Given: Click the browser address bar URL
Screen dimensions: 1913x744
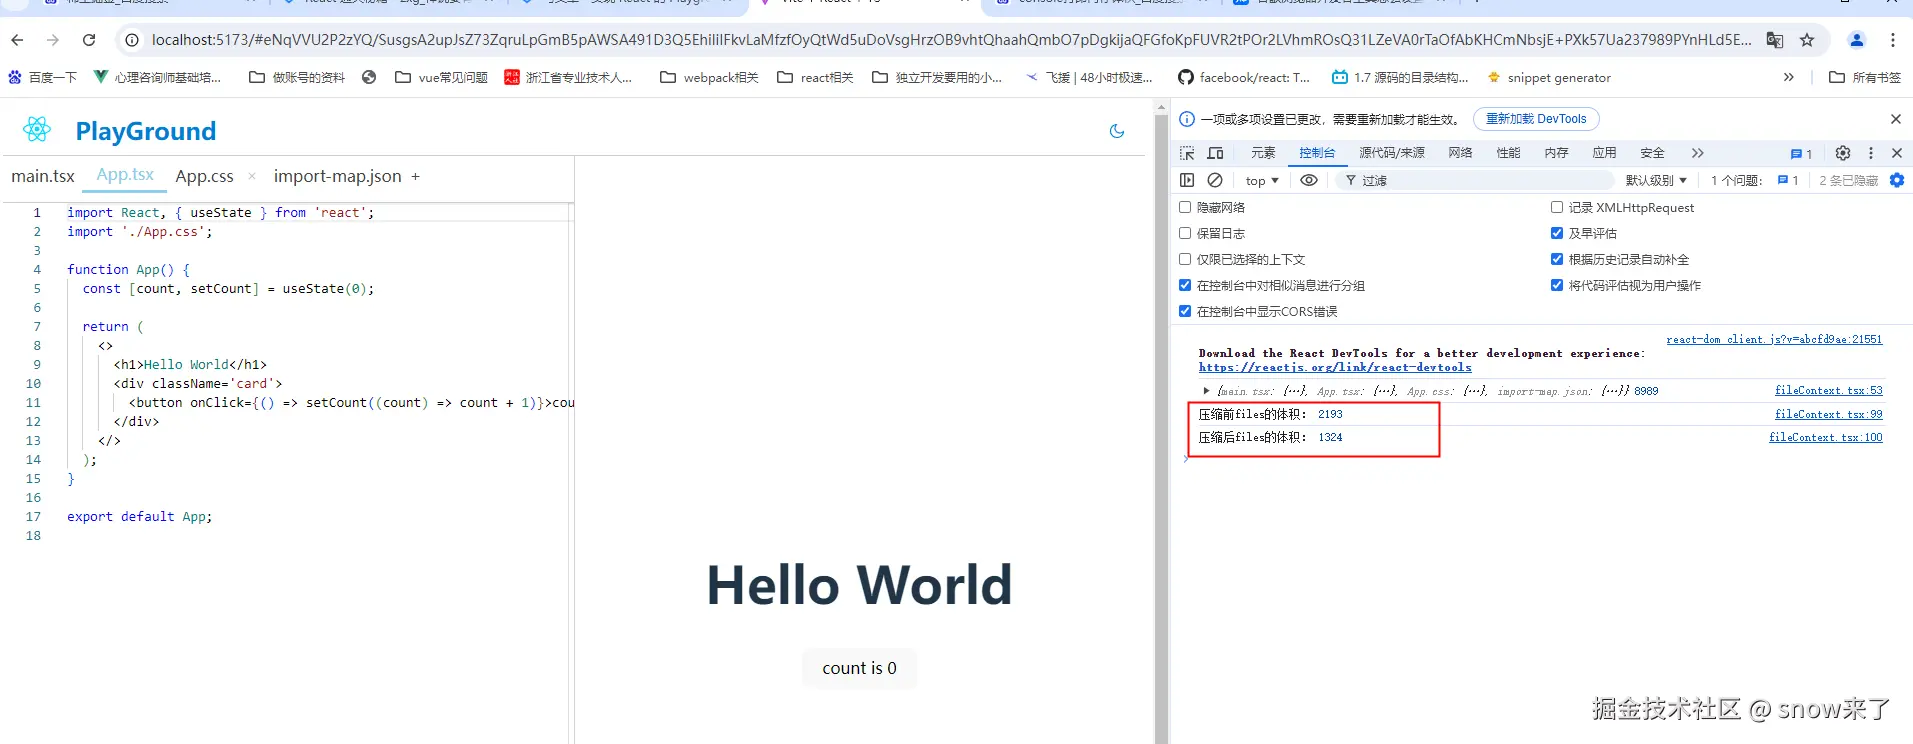Looking at the screenshot, I should pos(951,40).
